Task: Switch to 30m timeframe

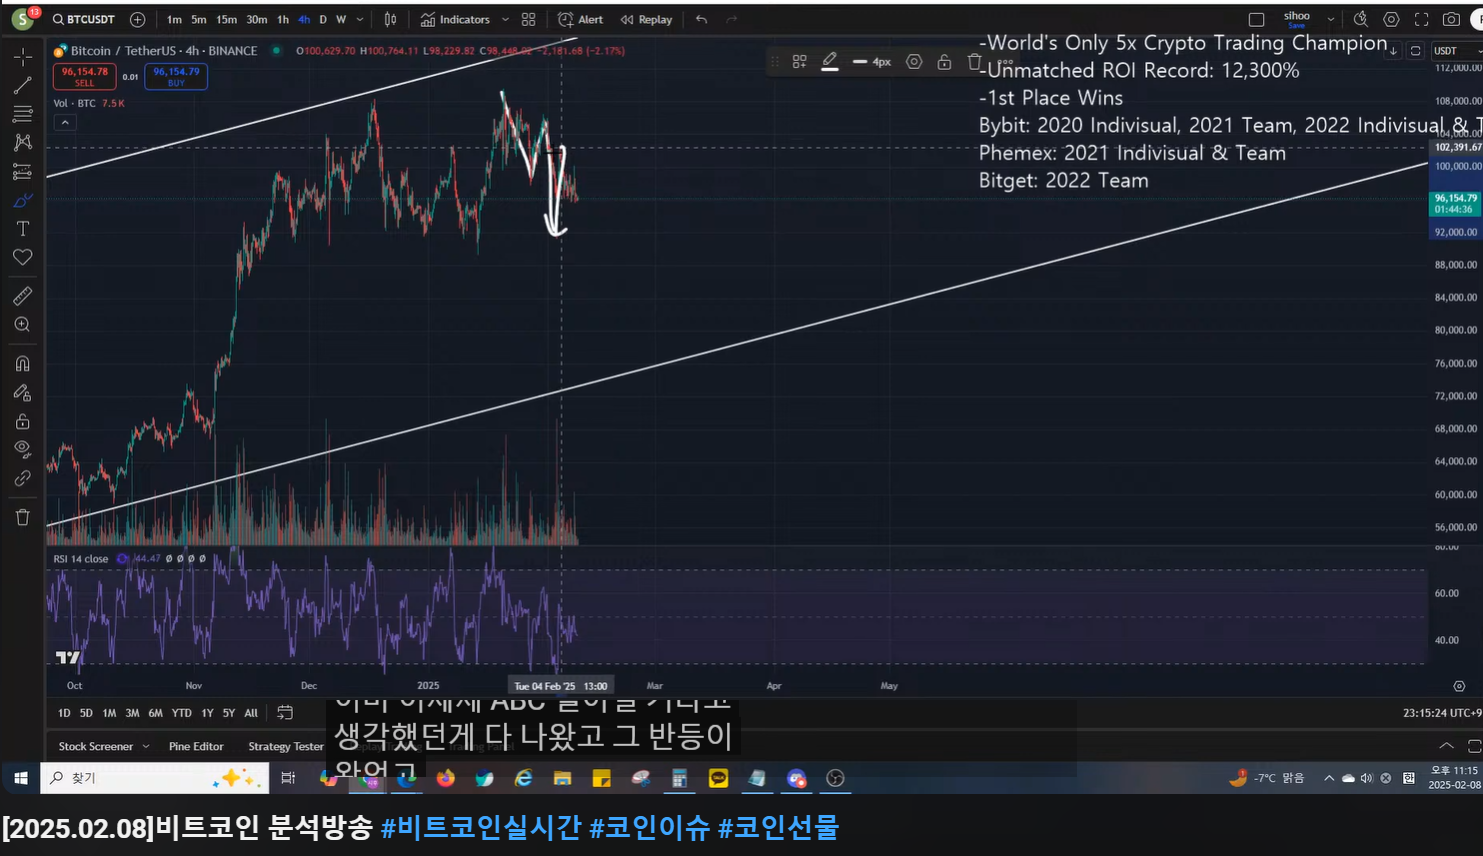Action: tap(257, 19)
